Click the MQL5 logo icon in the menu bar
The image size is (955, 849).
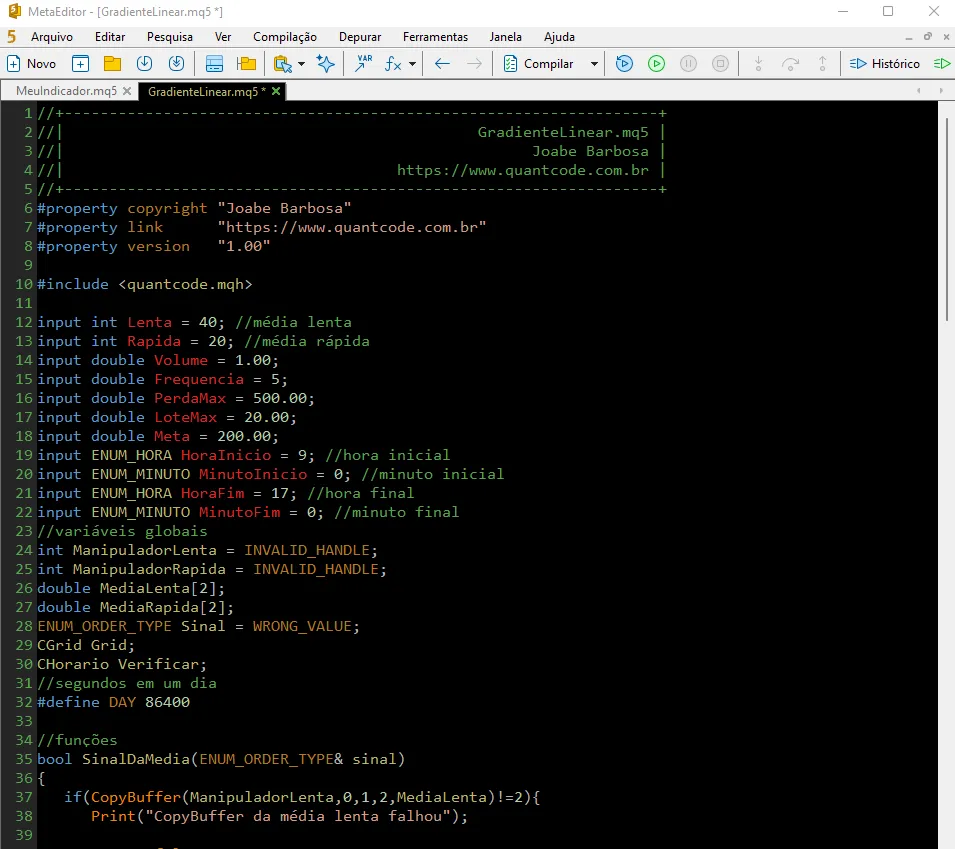[12, 37]
